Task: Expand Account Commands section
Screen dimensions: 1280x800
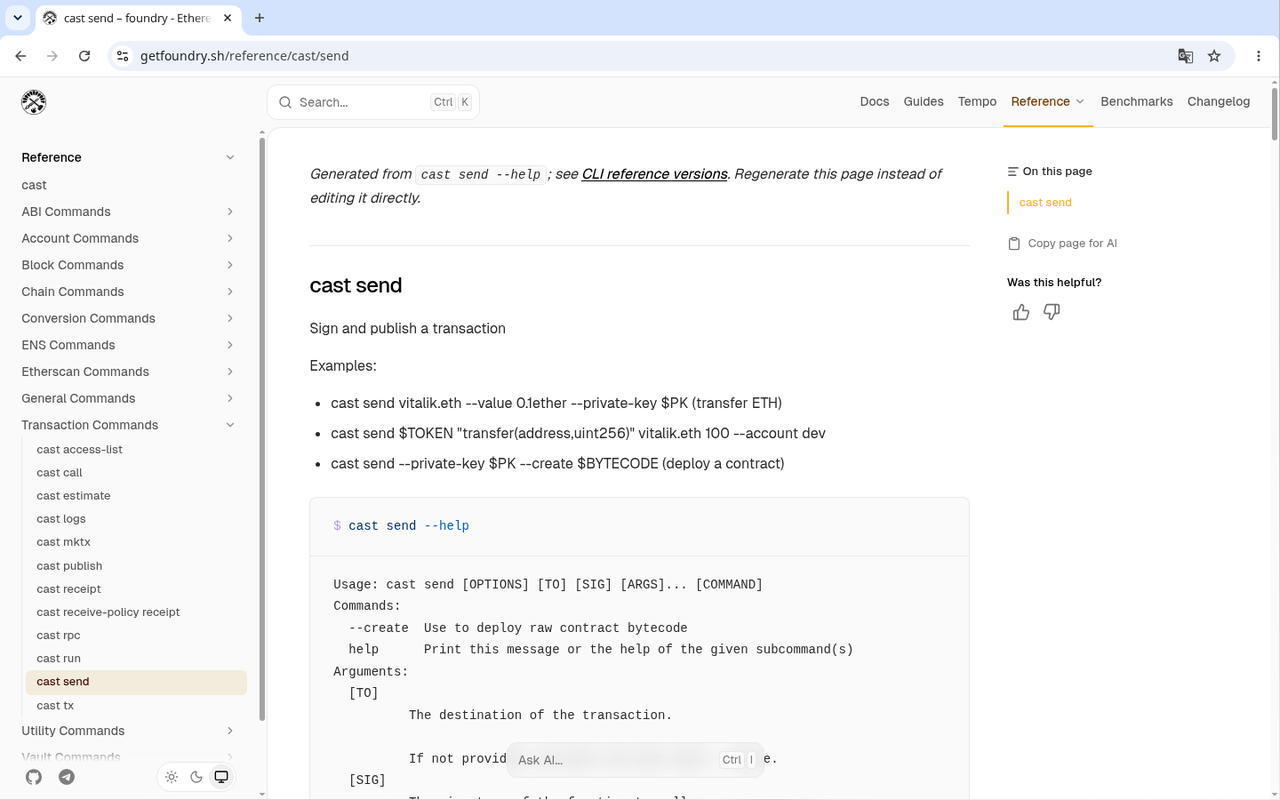Action: (230, 238)
